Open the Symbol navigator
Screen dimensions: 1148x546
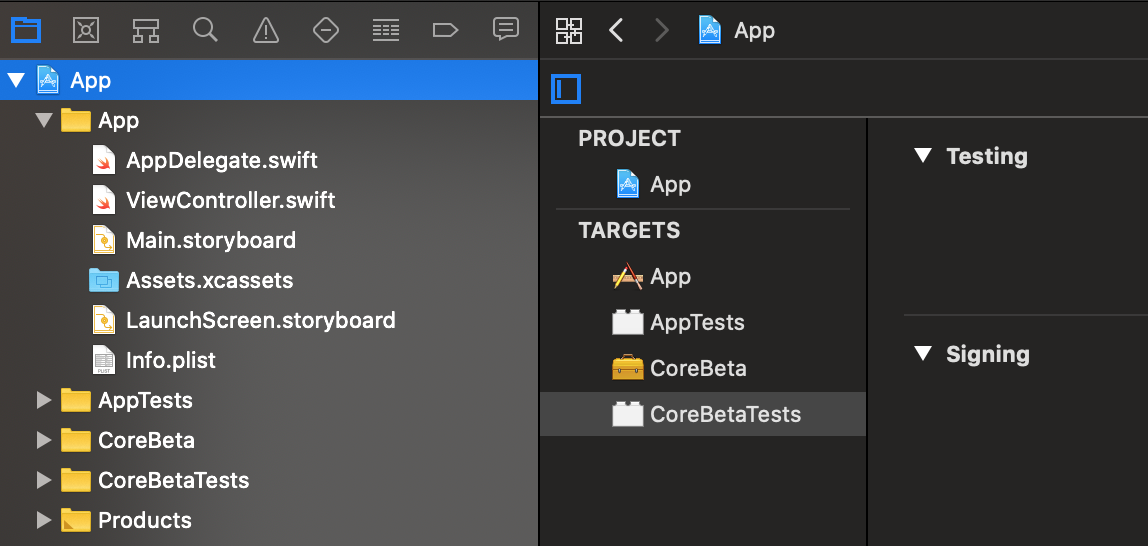[x=146, y=30]
